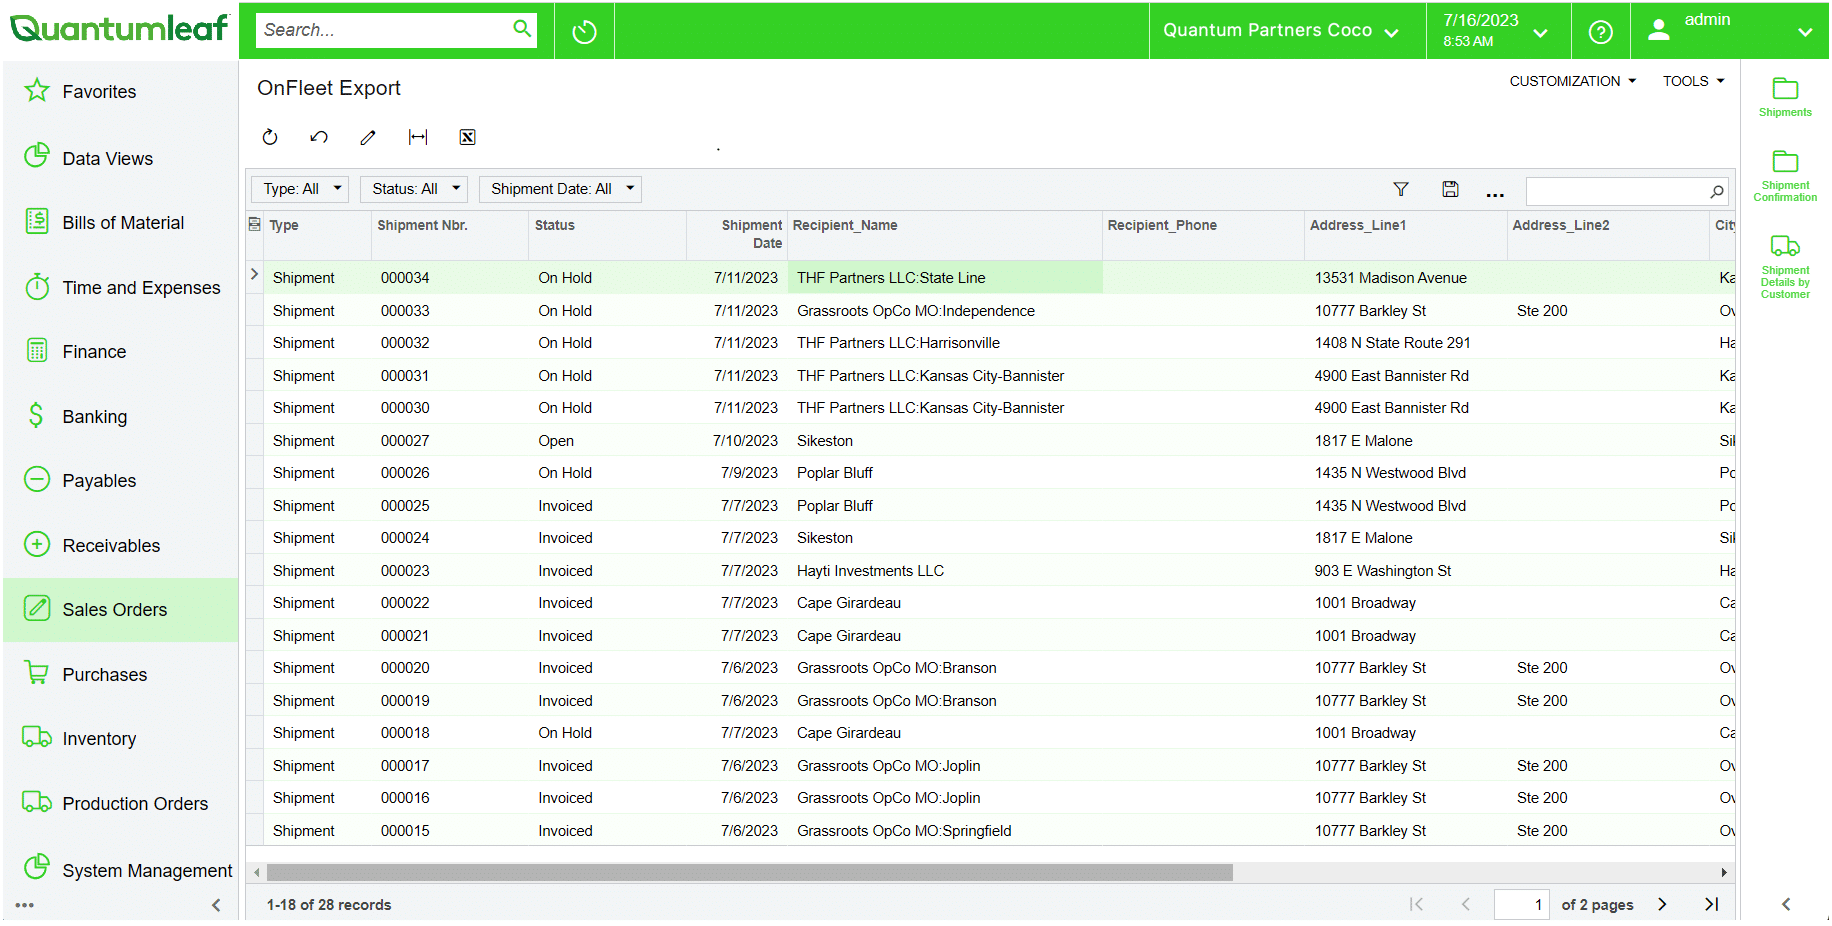The height and width of the screenshot is (926, 1832).
Task: Expand the admin user menu
Action: pyautogui.click(x=1730, y=31)
